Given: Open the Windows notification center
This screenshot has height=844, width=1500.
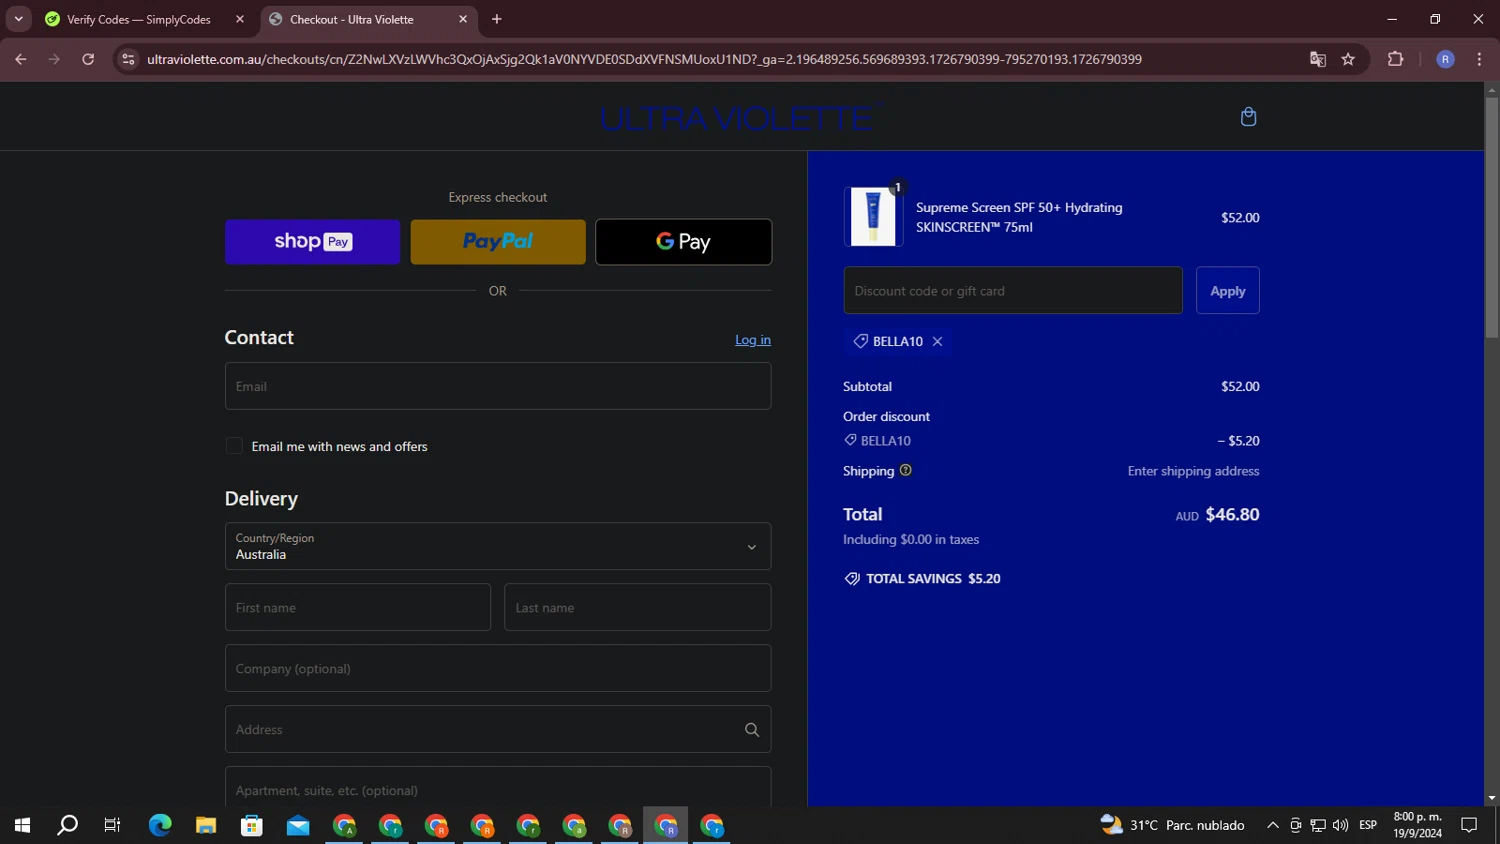Looking at the screenshot, I should 1469,825.
